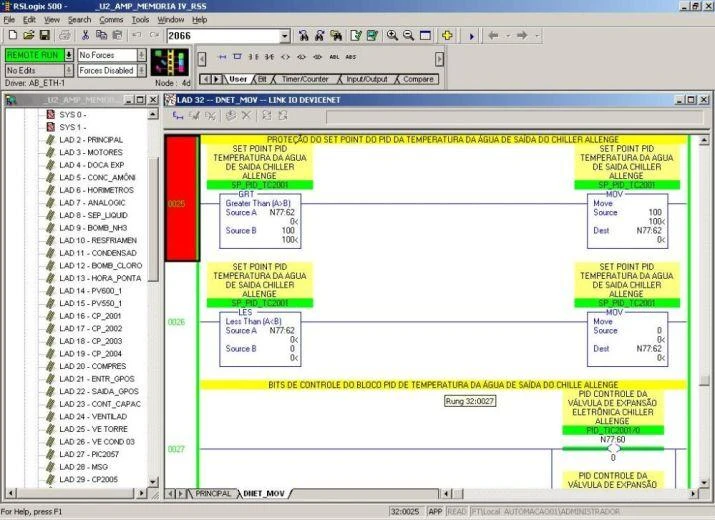Select SYS 0 in project tree

73,115
